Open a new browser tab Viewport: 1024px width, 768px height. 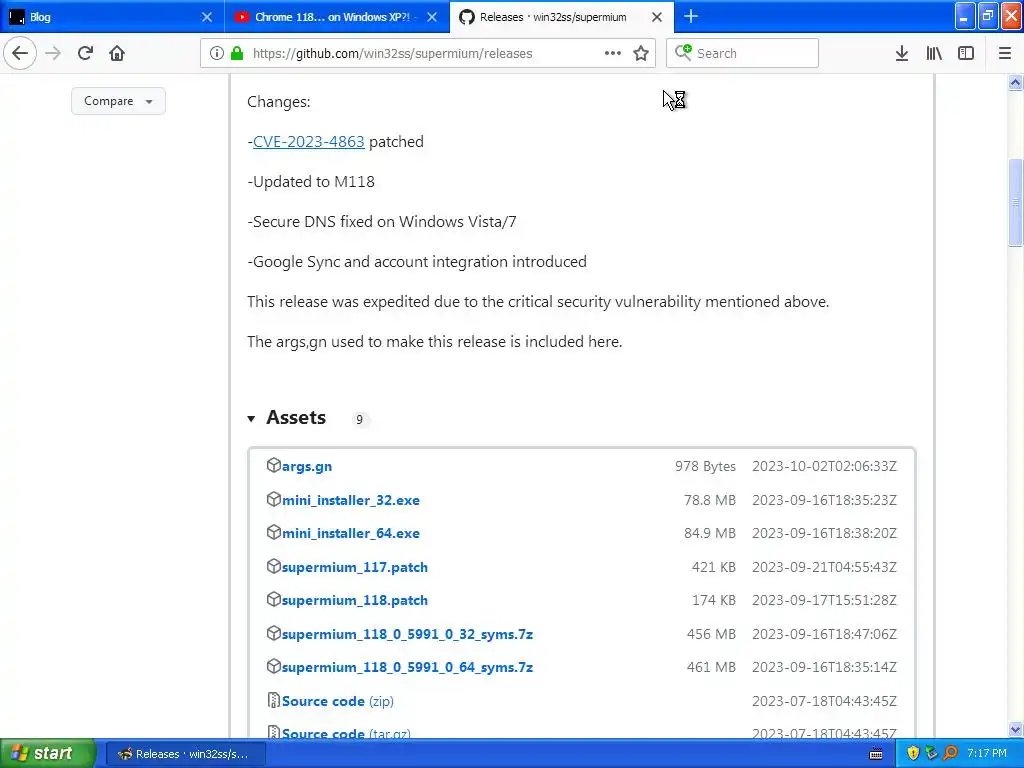pos(691,16)
